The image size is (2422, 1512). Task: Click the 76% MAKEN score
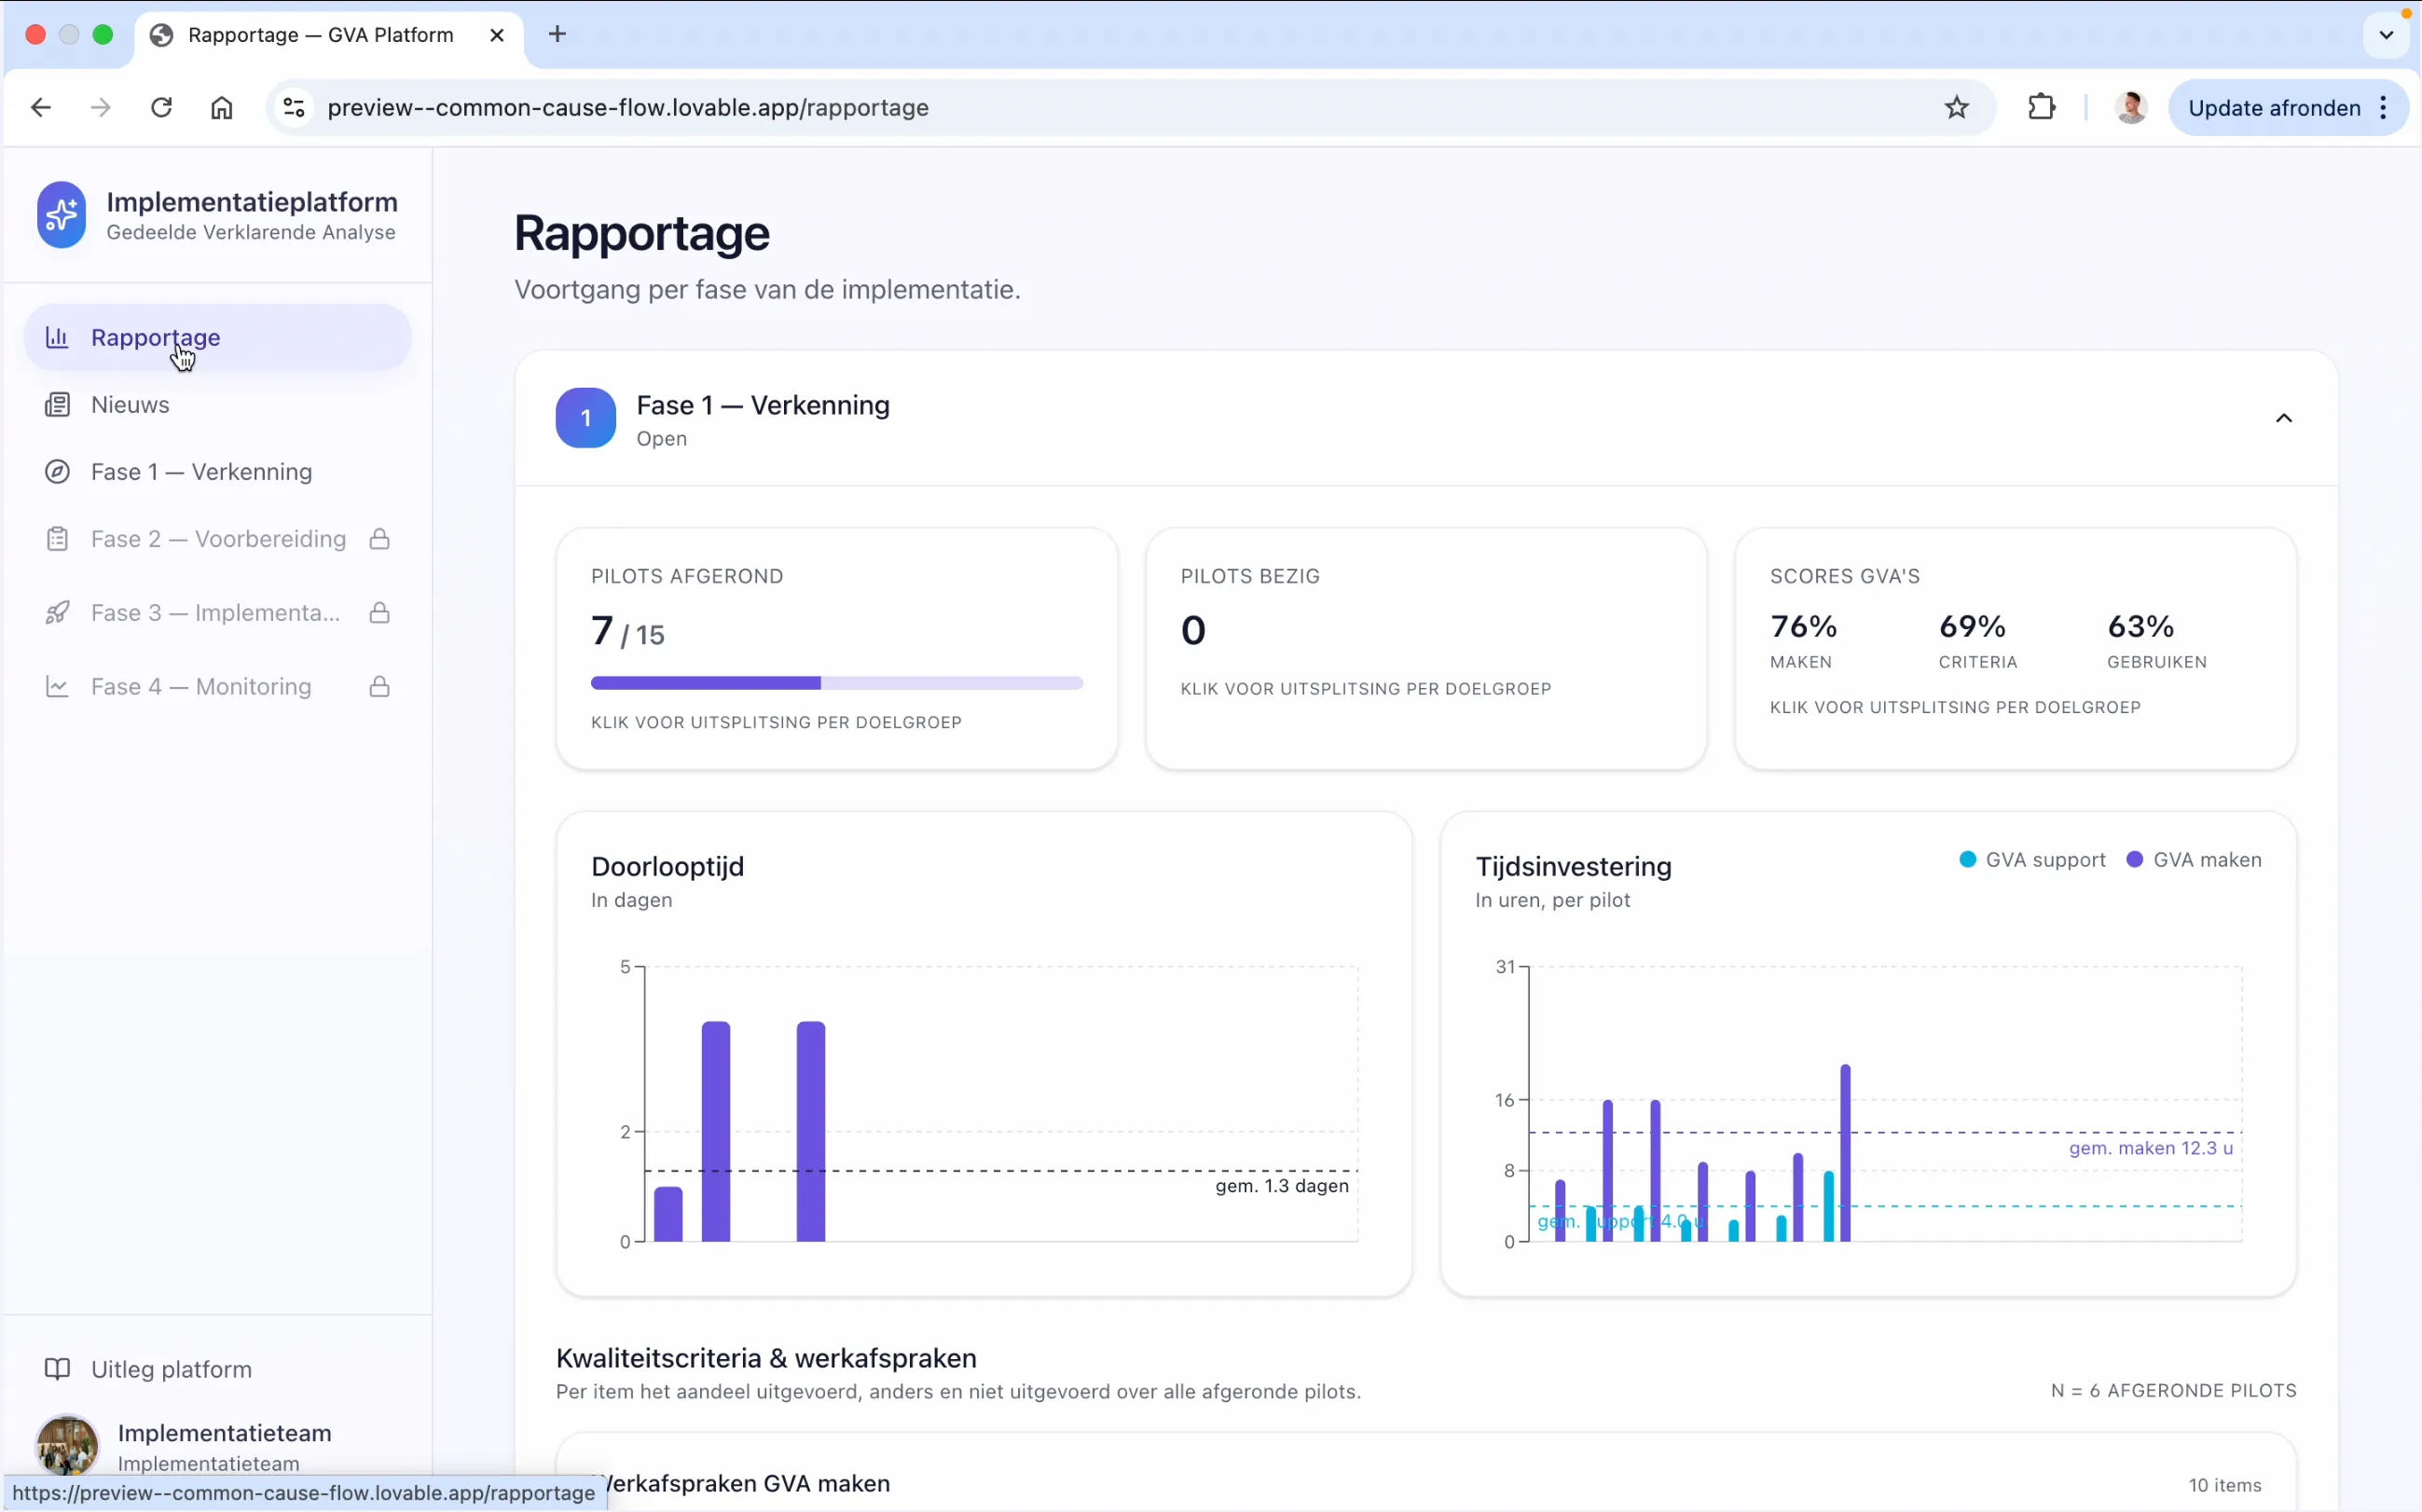tap(1803, 640)
